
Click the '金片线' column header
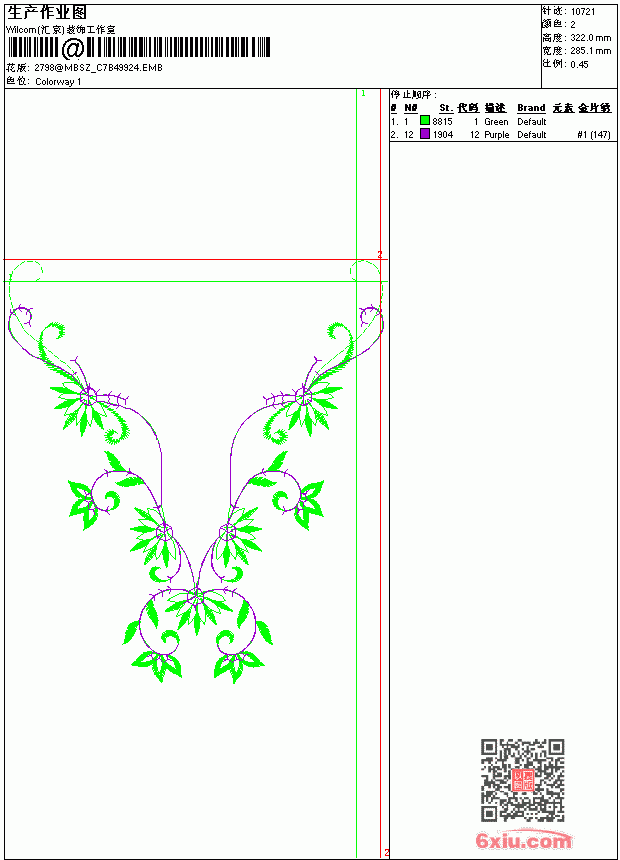(x=594, y=108)
